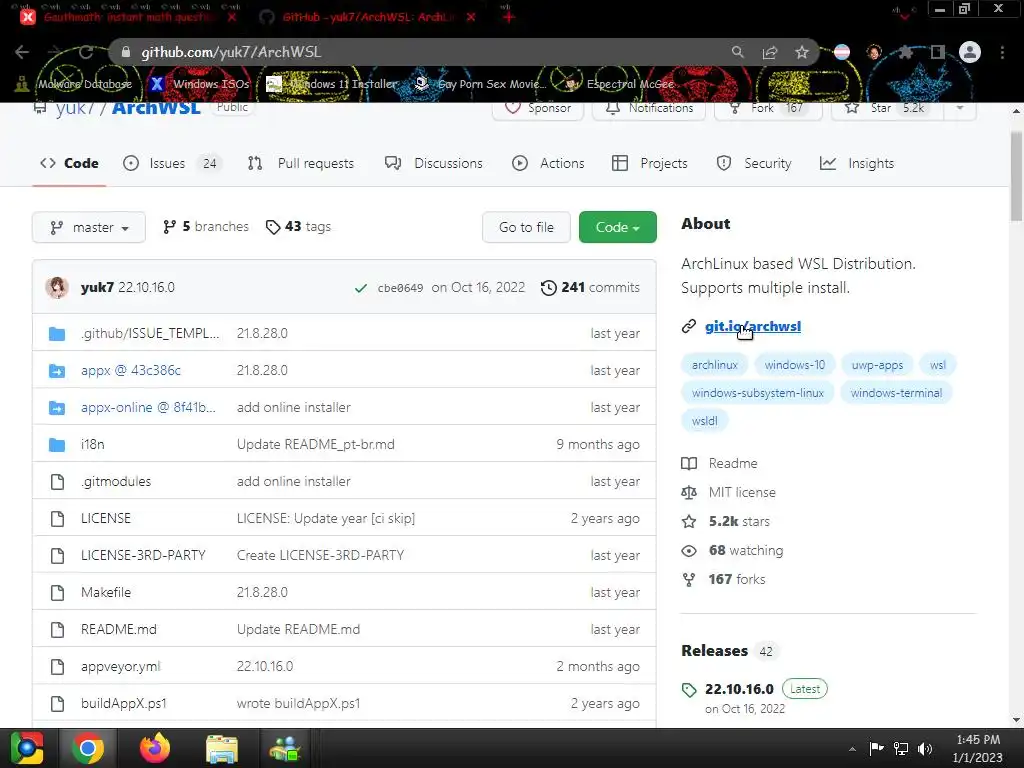1024x768 pixels.
Task: Open the Issues tab
Action: [172, 163]
